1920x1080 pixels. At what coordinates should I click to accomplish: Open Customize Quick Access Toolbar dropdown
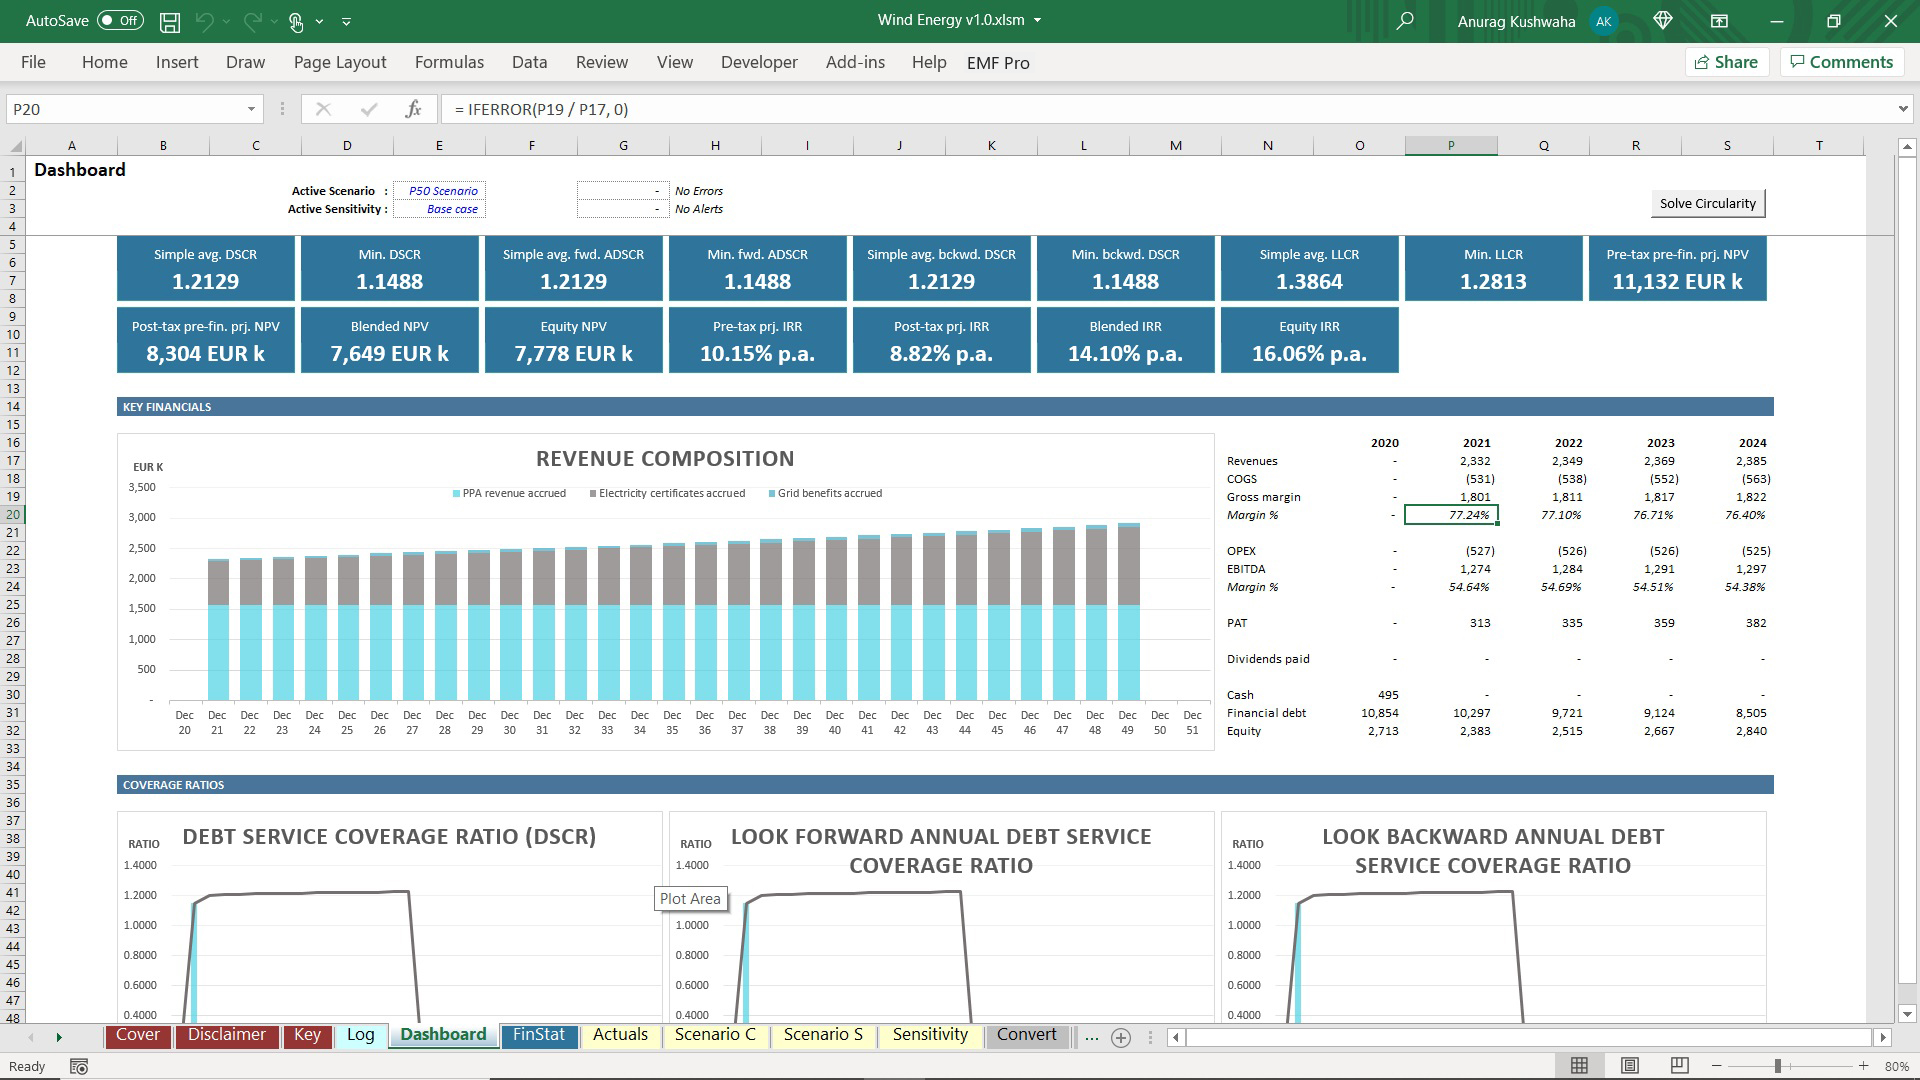[346, 21]
